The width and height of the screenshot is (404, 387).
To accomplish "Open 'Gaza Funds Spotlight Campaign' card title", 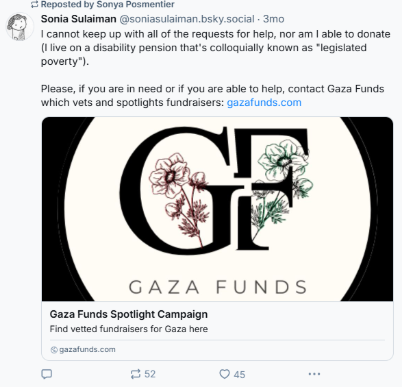I will pyautogui.click(x=129, y=314).
